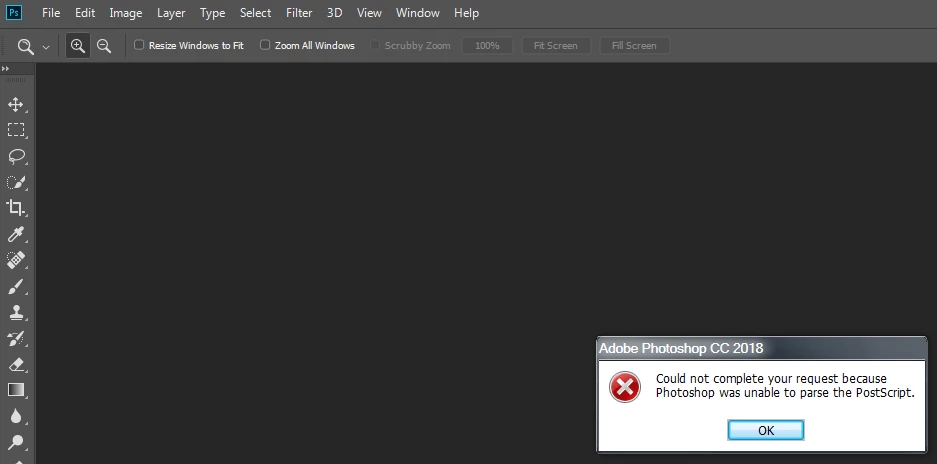Click the 100% zoom button

pos(487,45)
